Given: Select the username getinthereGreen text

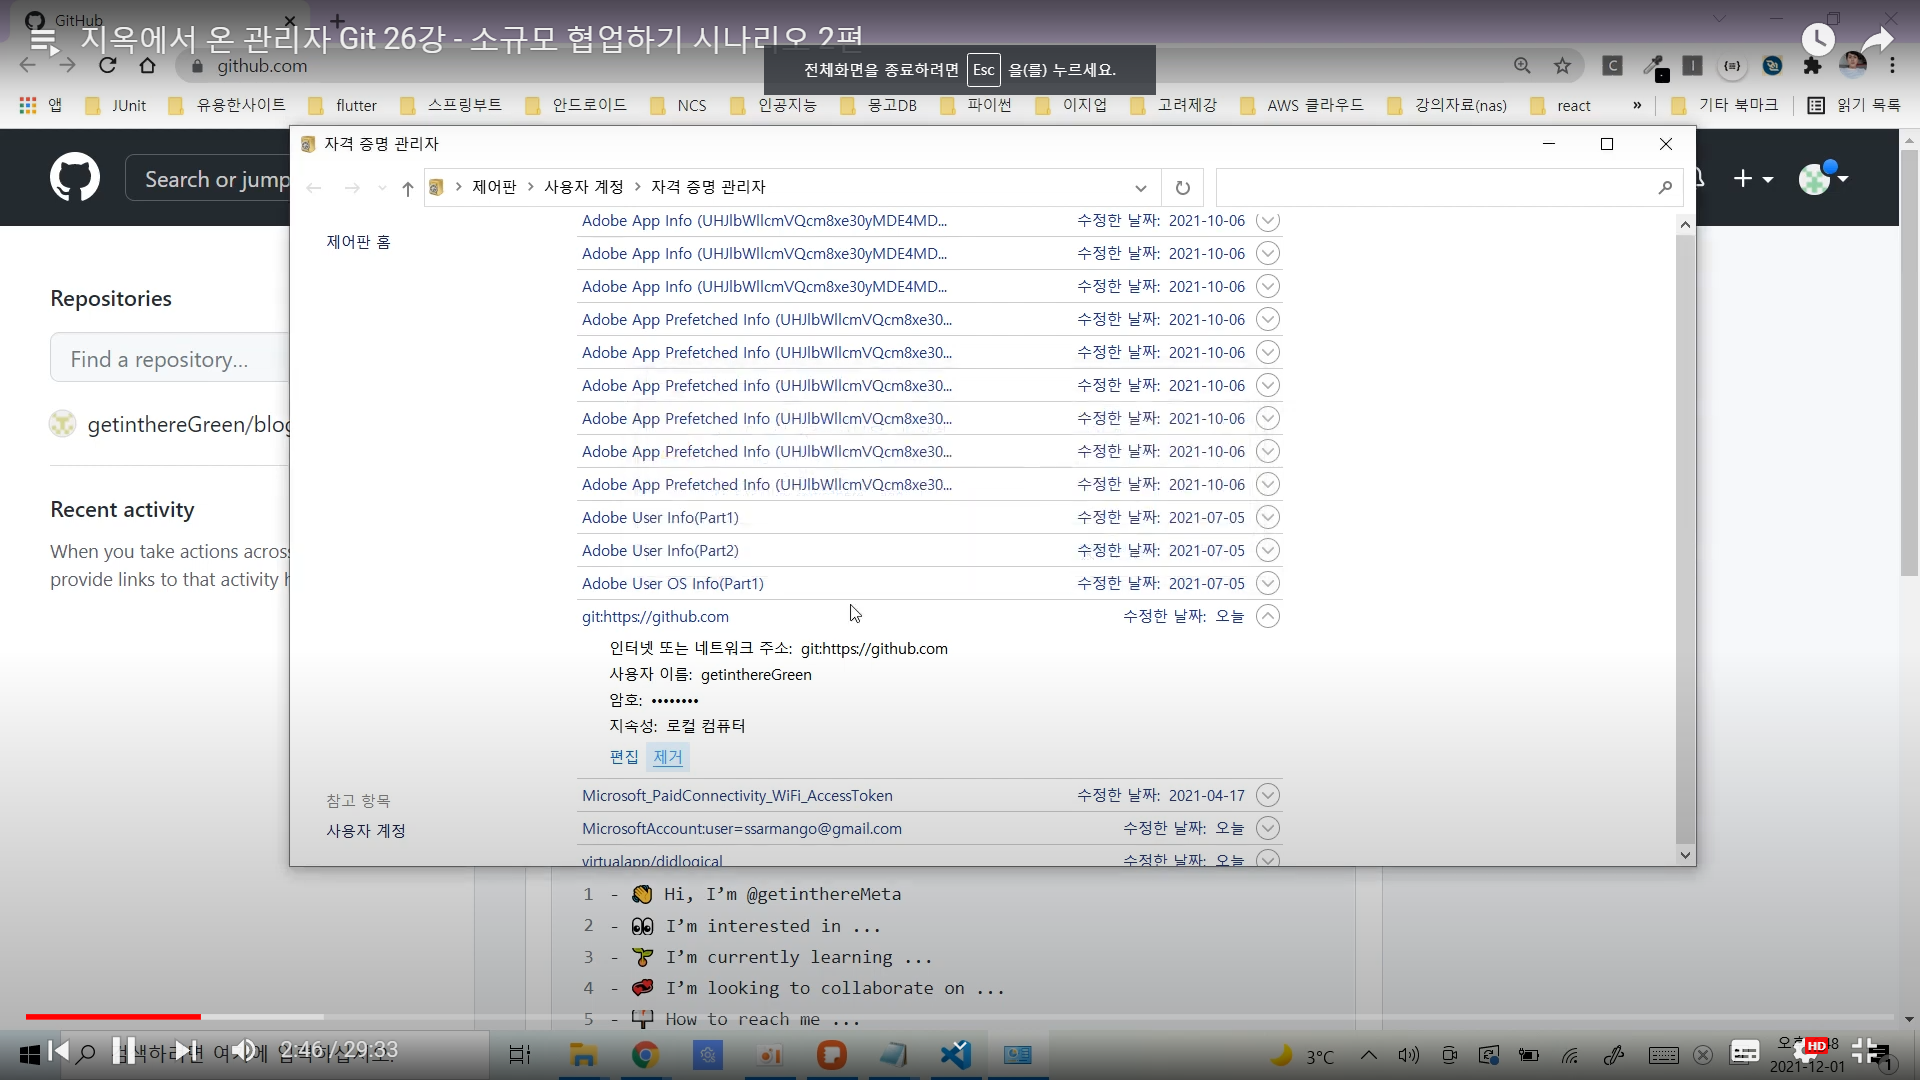Looking at the screenshot, I should click(x=756, y=674).
